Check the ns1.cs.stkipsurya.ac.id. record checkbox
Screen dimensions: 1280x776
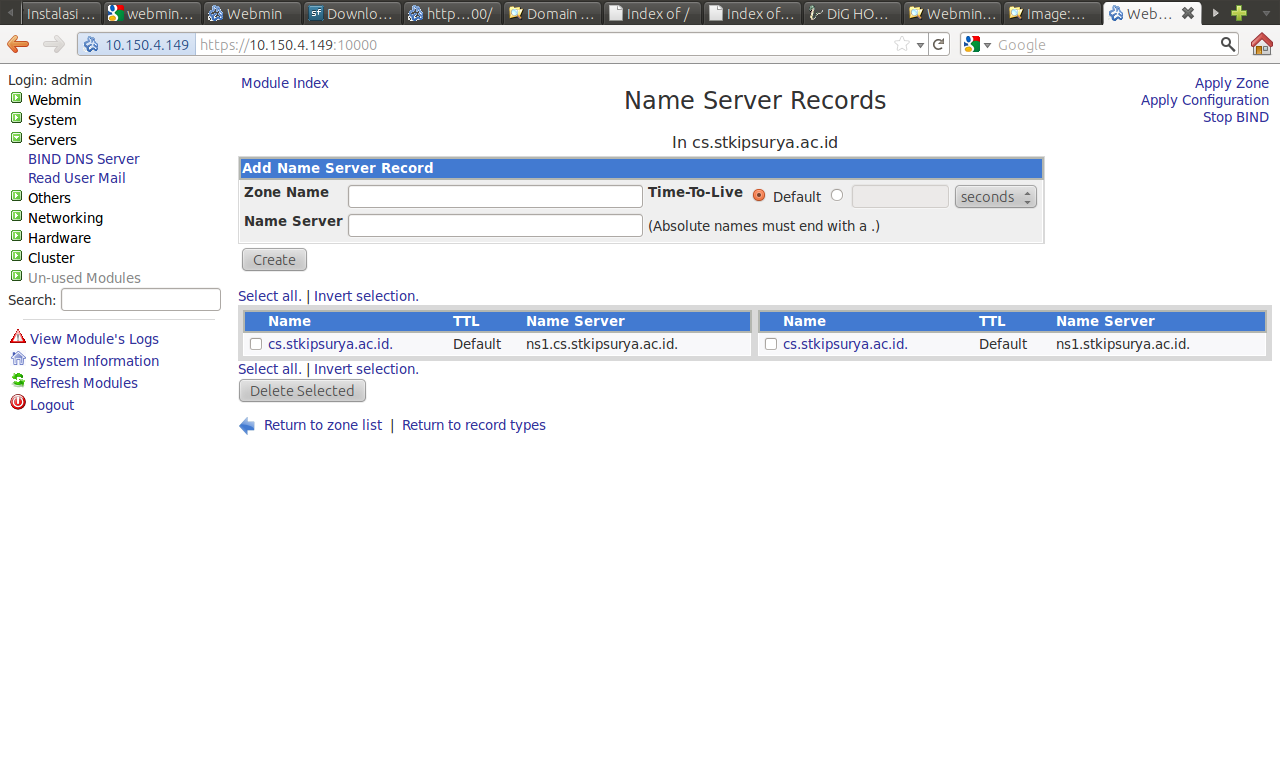click(x=256, y=344)
